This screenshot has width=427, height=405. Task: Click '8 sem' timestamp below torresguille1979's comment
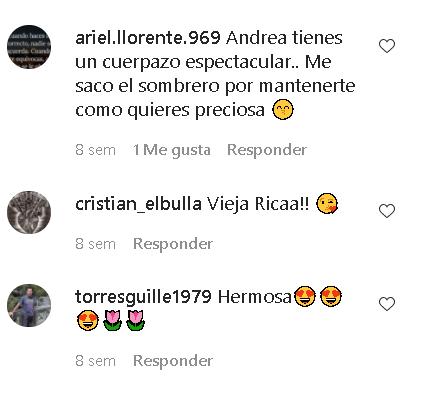click(95, 361)
